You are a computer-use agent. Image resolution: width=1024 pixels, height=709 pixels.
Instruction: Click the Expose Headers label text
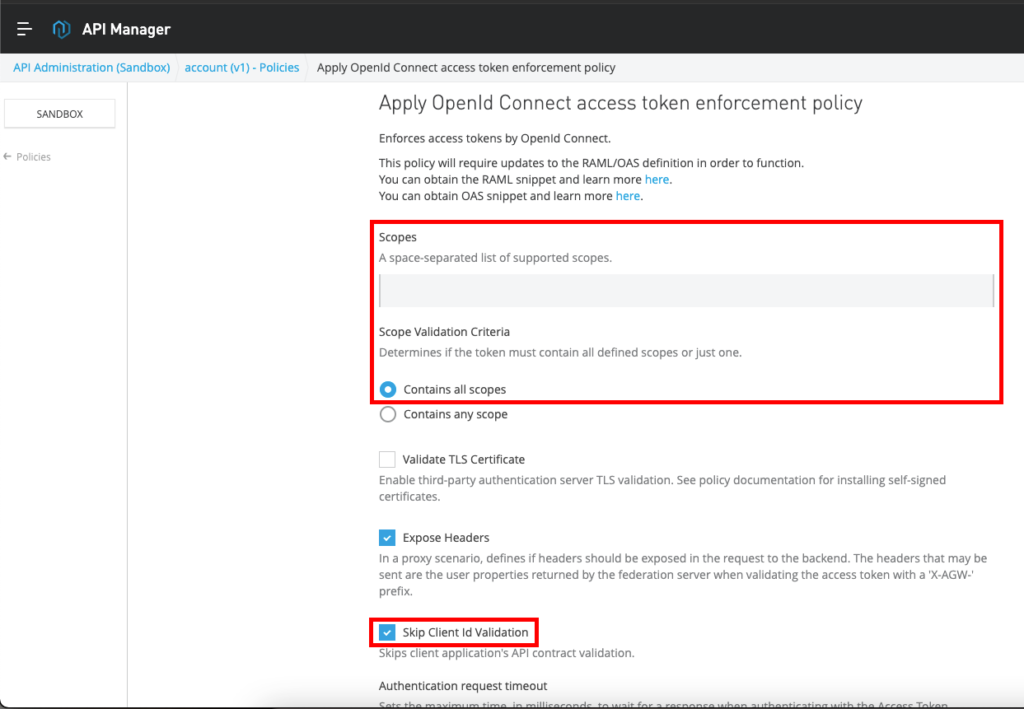click(x=446, y=537)
